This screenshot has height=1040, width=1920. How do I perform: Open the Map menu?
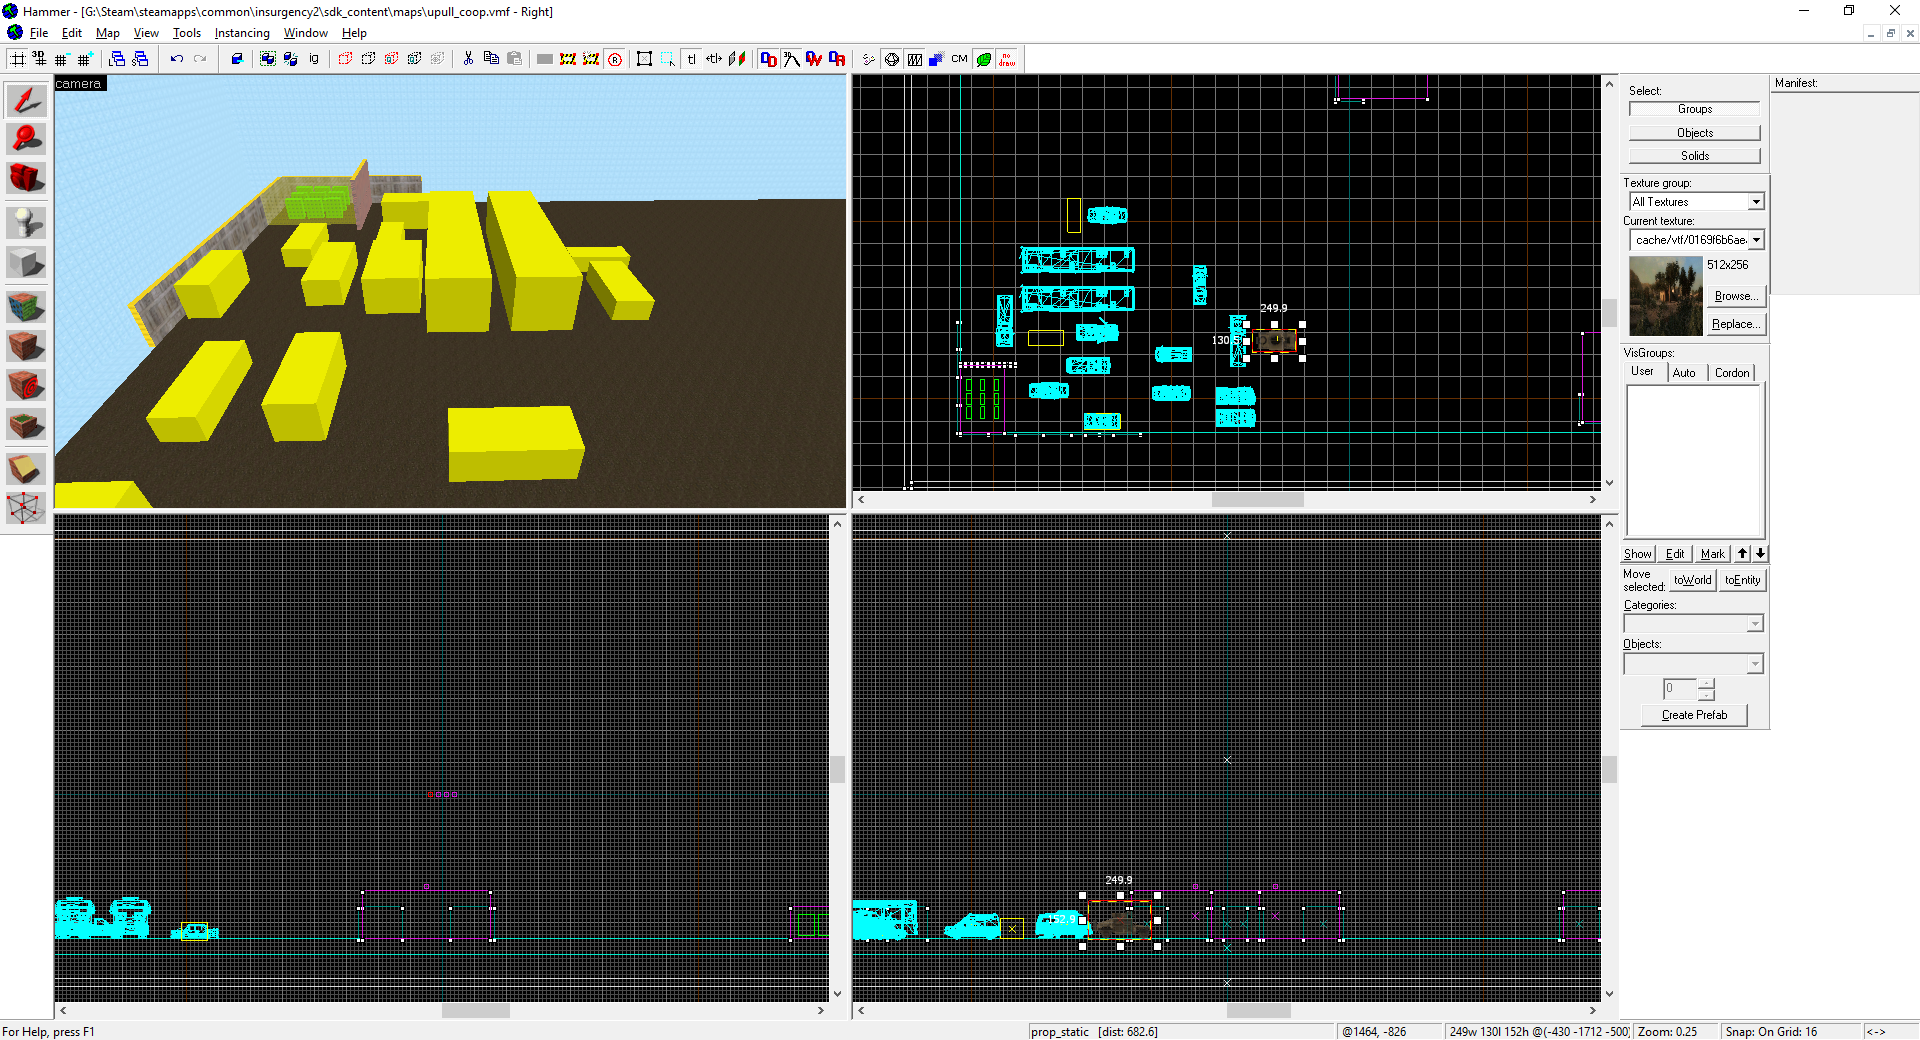[107, 33]
